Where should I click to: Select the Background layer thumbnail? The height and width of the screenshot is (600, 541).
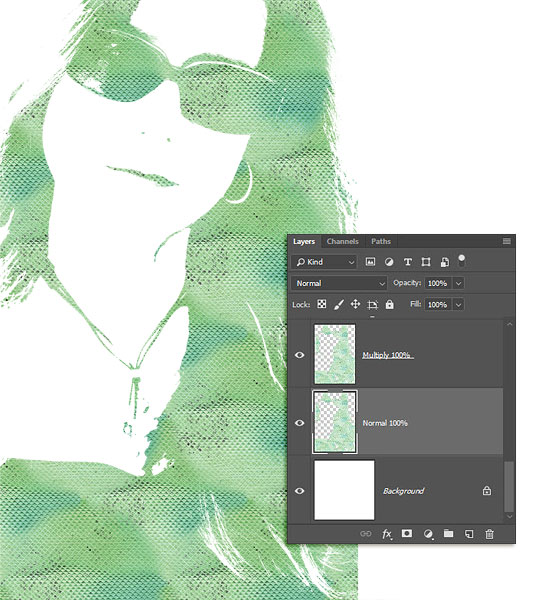click(344, 490)
